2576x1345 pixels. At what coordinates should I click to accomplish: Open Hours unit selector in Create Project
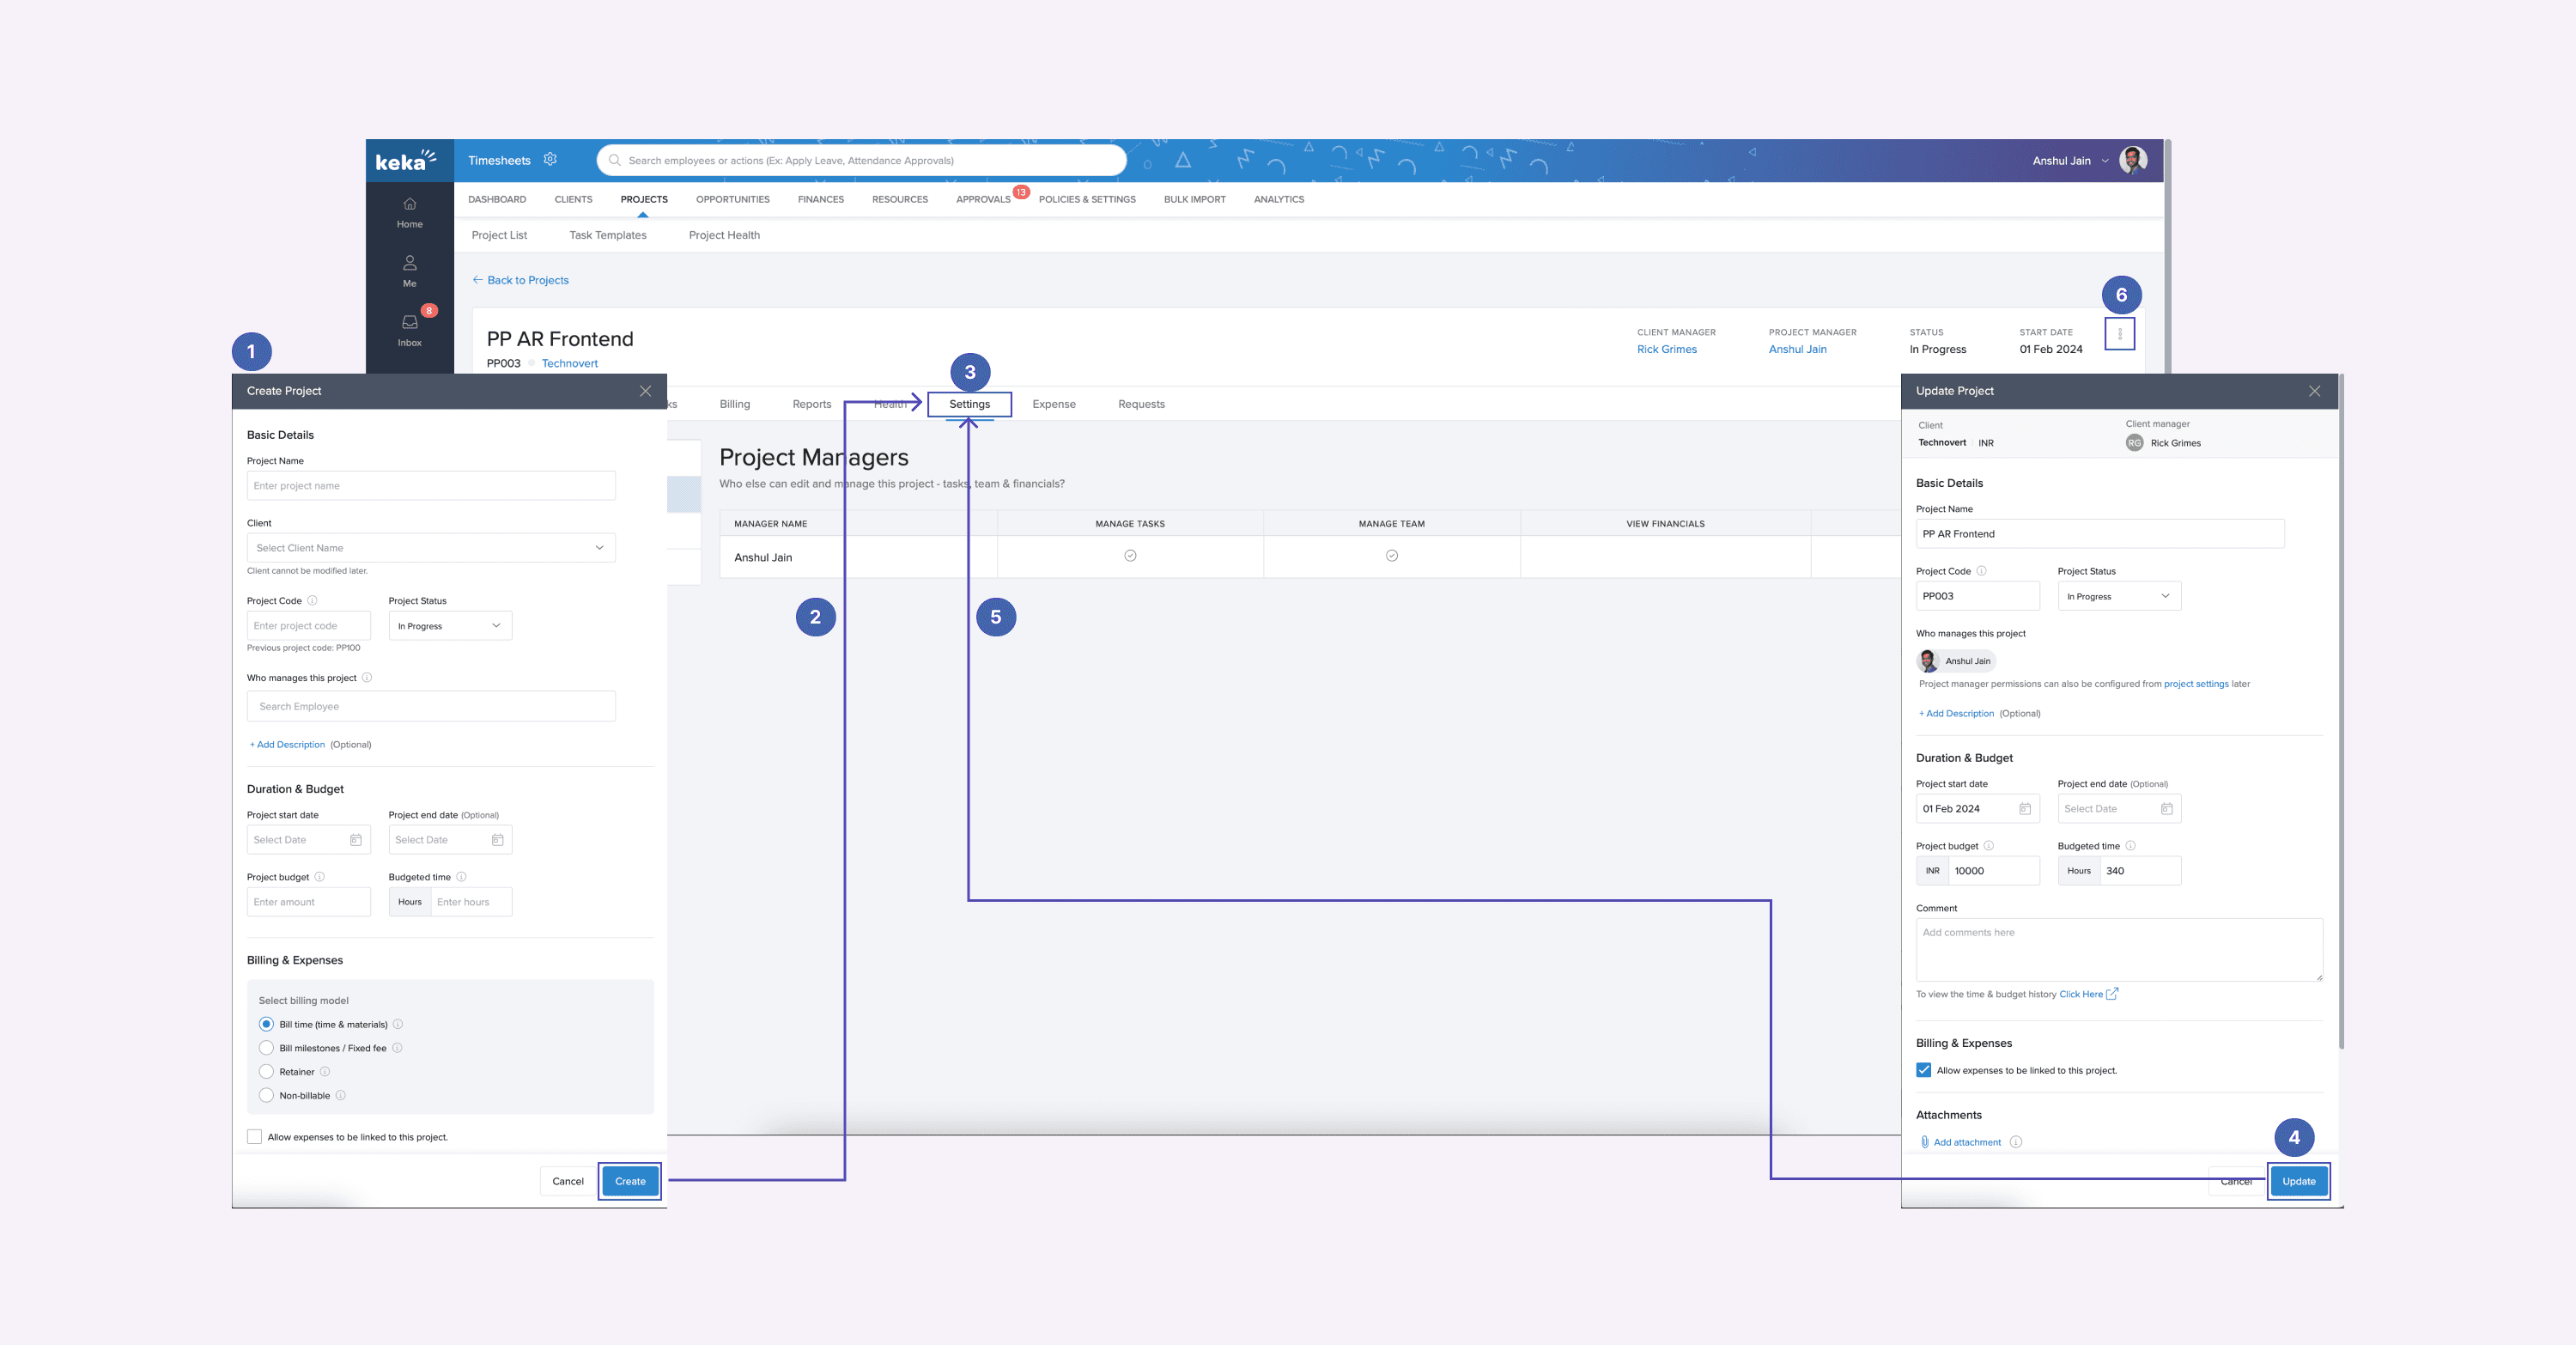pyautogui.click(x=410, y=902)
